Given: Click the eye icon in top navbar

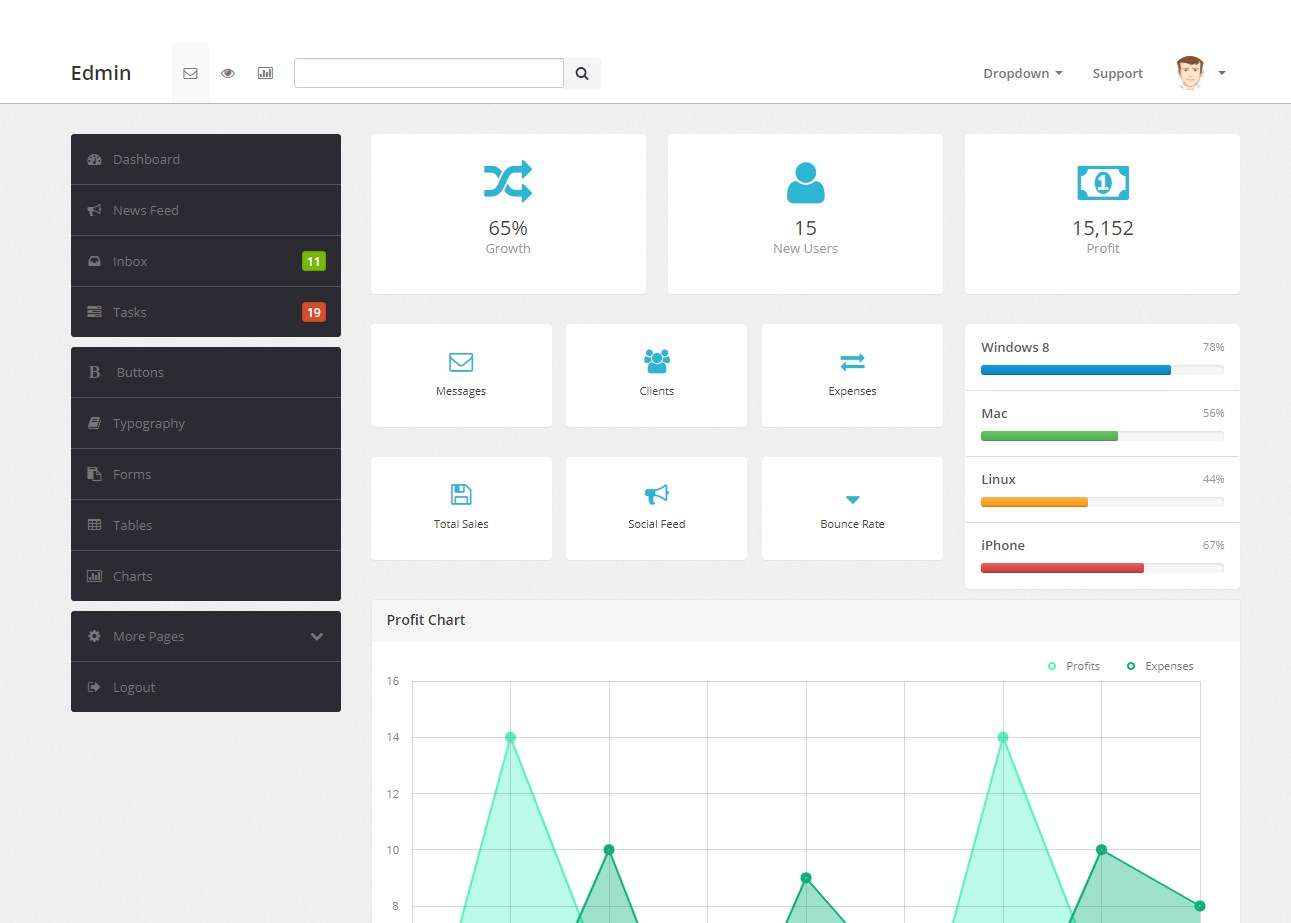Looking at the screenshot, I should coord(228,73).
